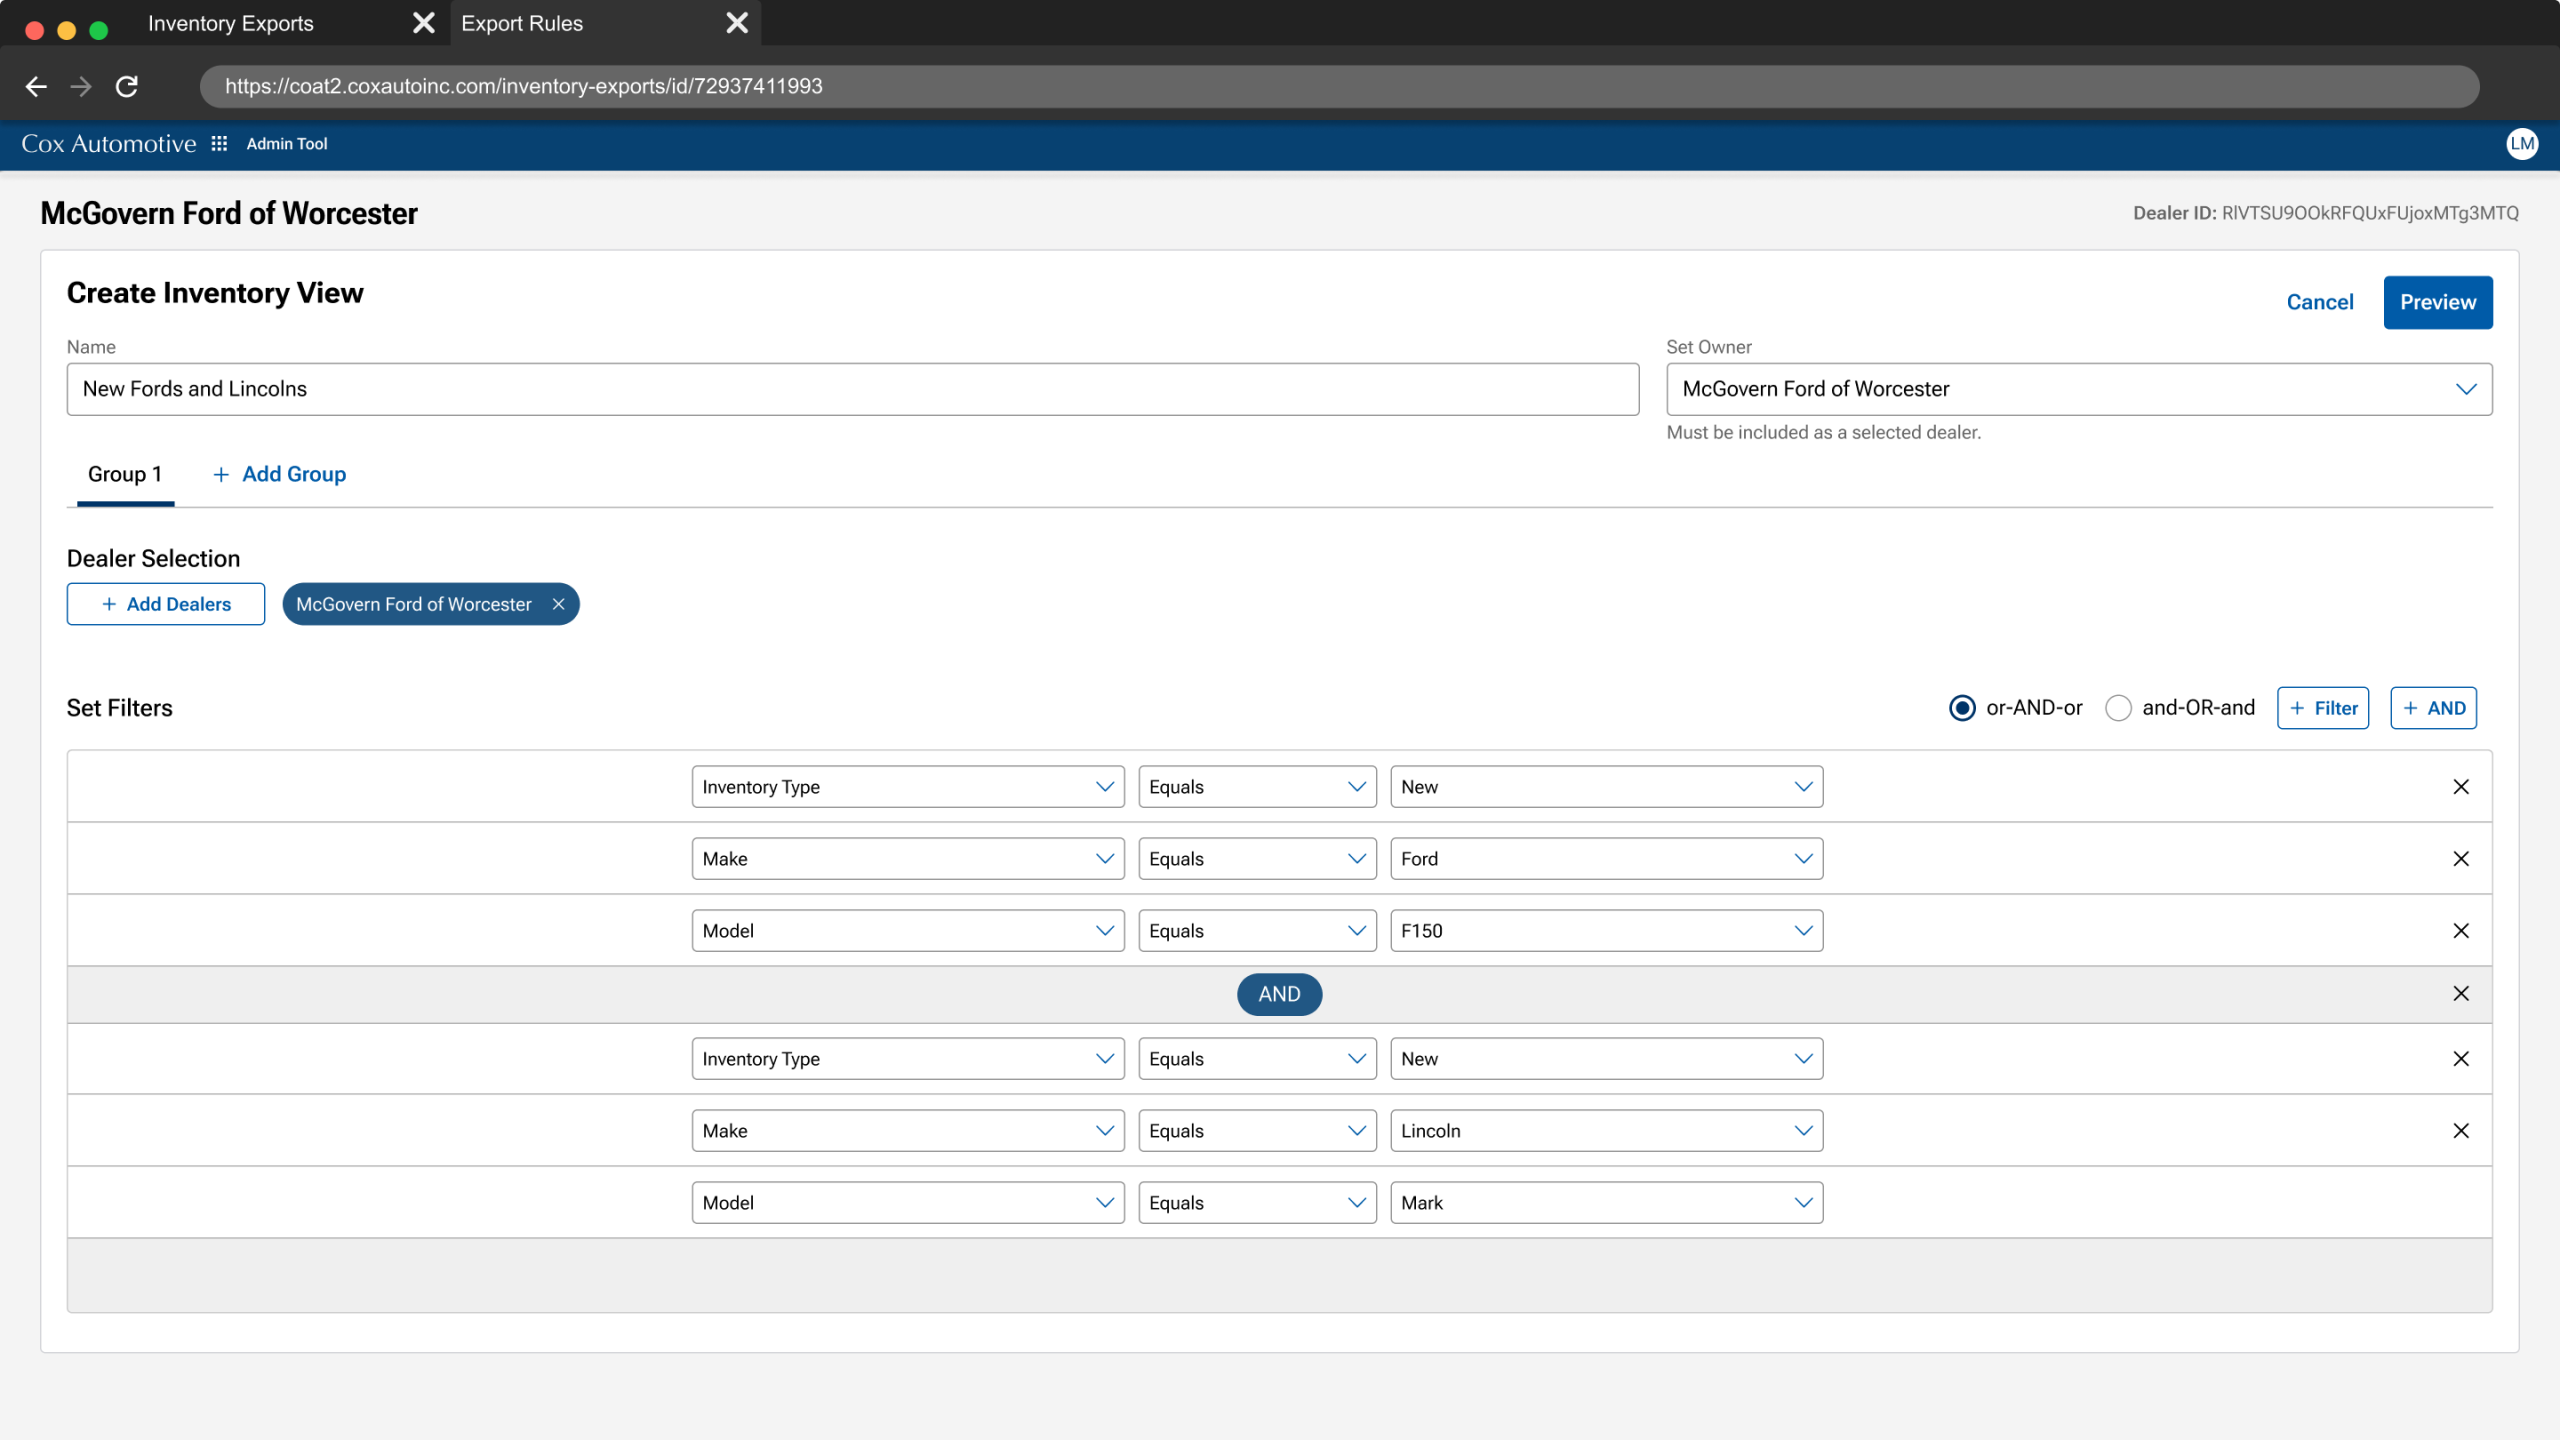Close the Inventory Exports tab
Viewport: 2560px width, 1440px height.
point(424,23)
